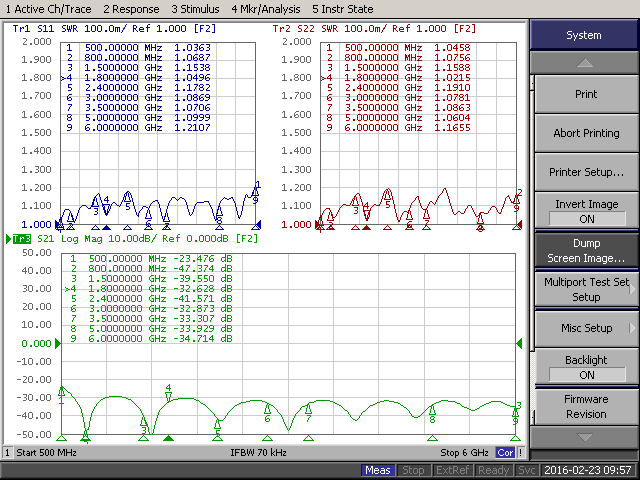Click marker 7 on the S21 trace
640x480 pixels.
(309, 412)
